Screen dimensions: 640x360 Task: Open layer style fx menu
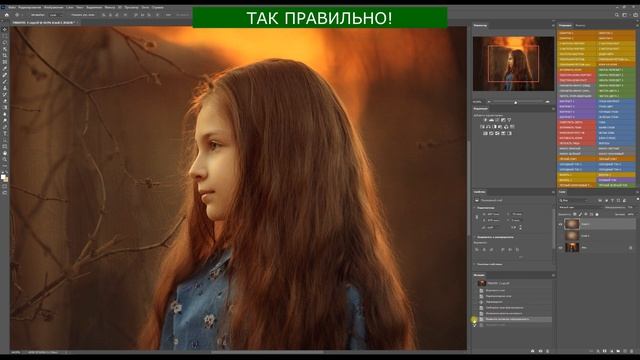(598, 351)
